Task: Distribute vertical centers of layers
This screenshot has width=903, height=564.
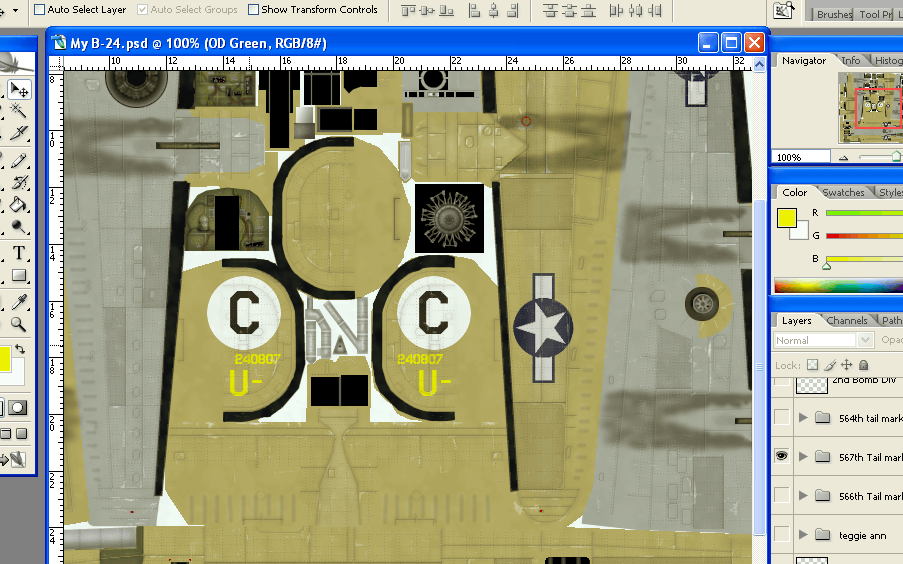Action: point(570,10)
